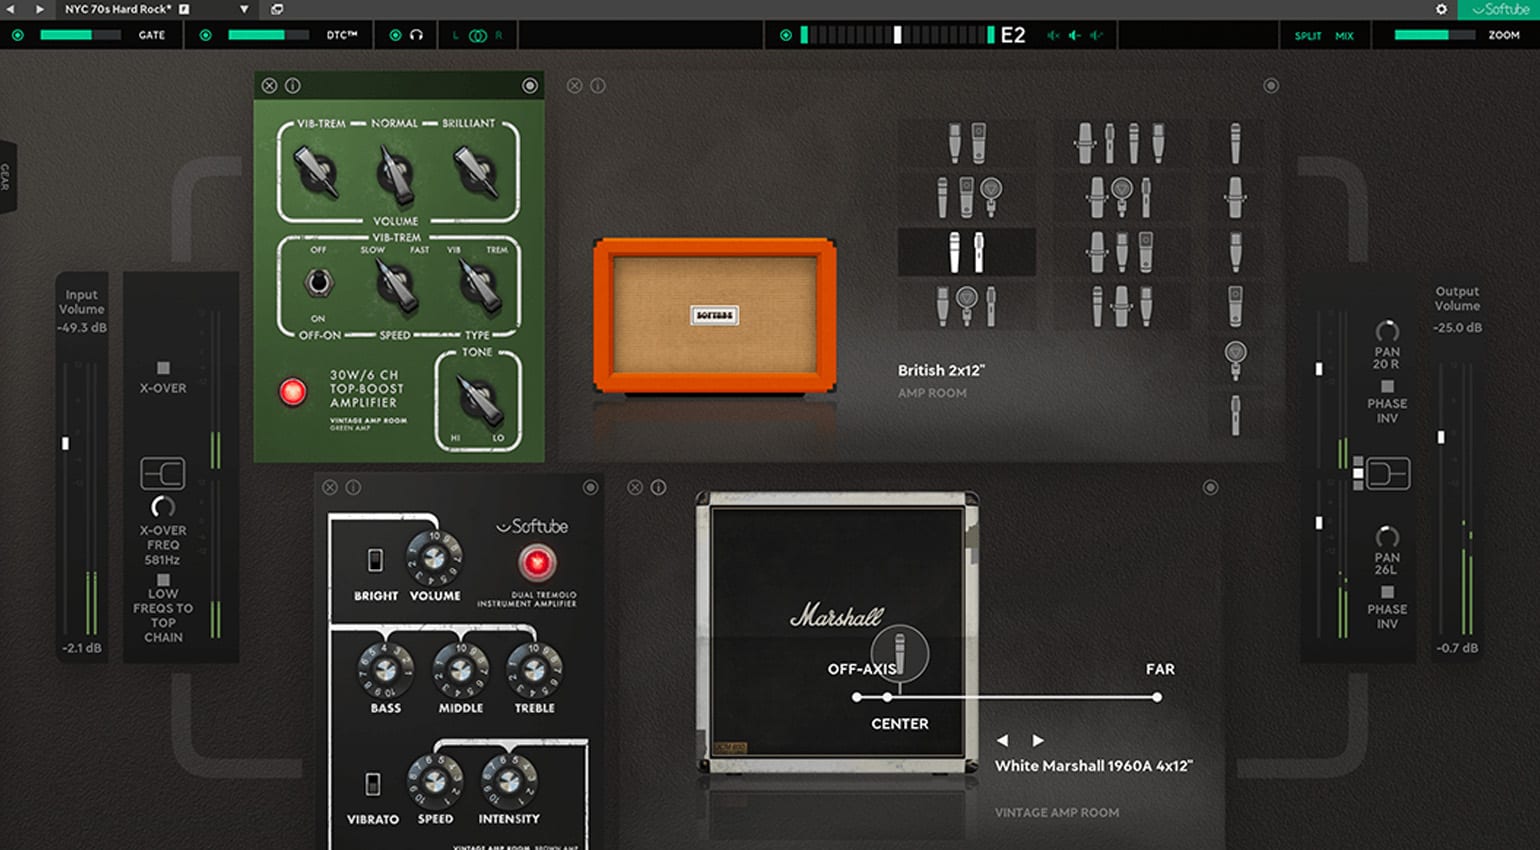1540x850 pixels.
Task: Switch to the MIX view
Action: (1345, 35)
